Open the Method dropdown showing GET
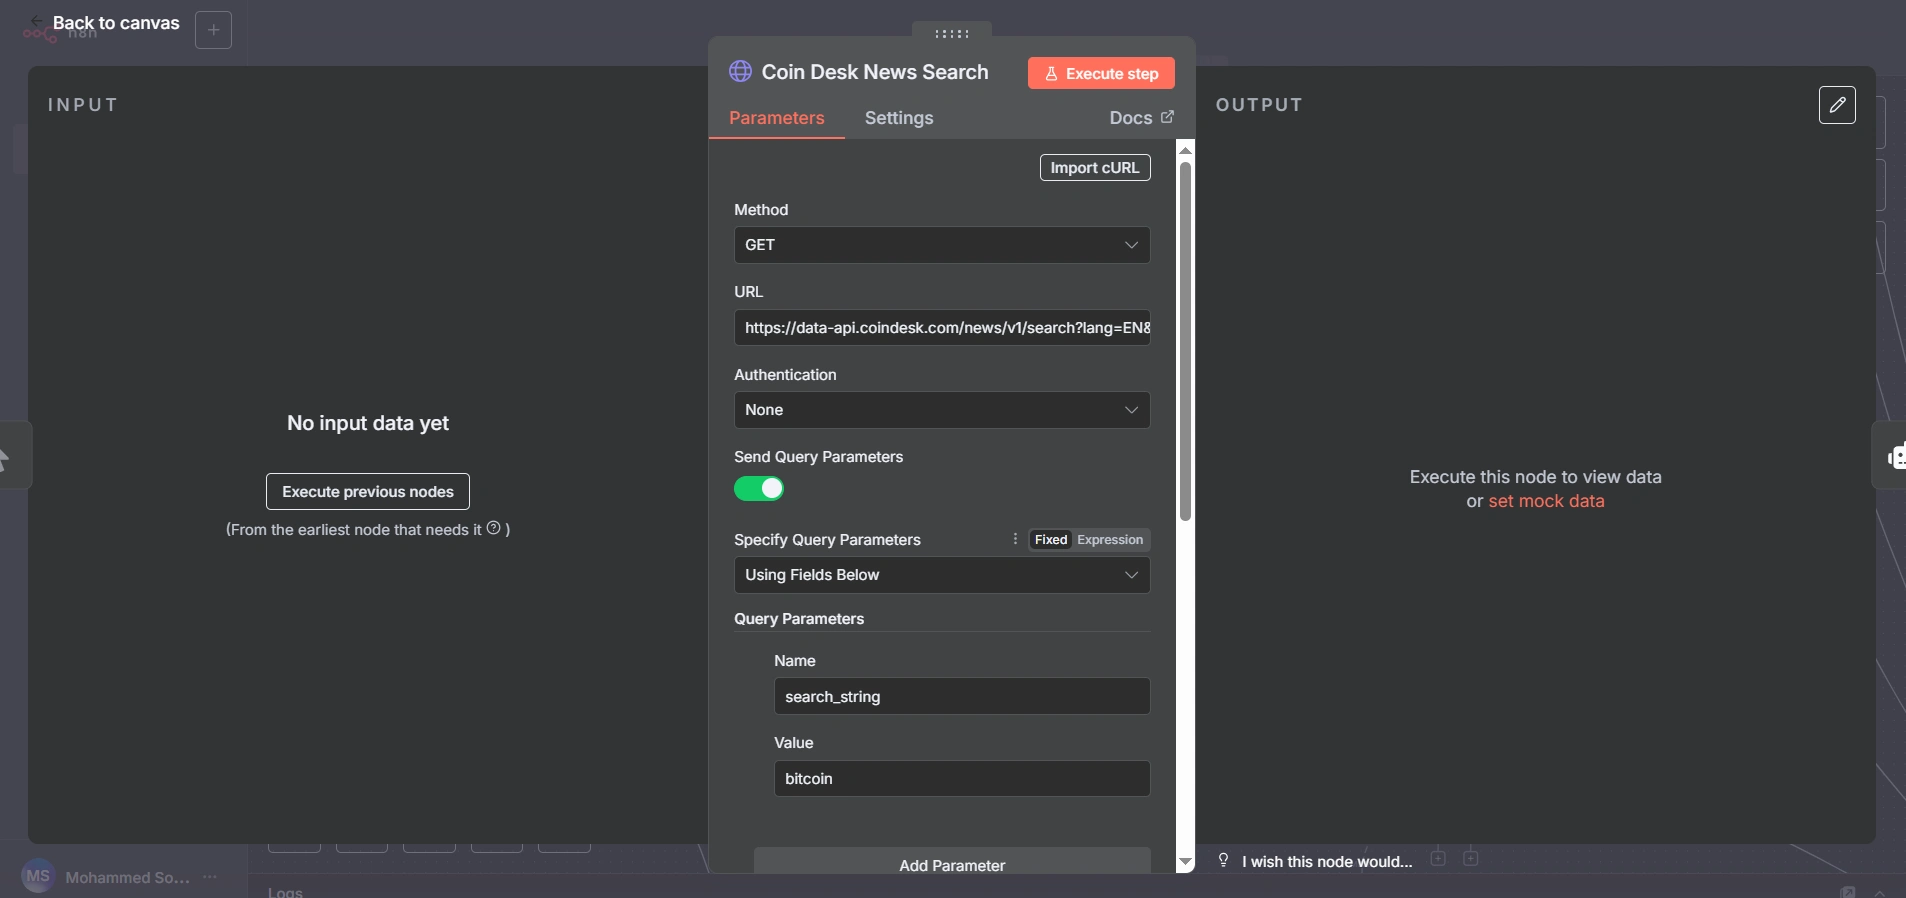Screen dimensions: 1906x898 point(941,245)
